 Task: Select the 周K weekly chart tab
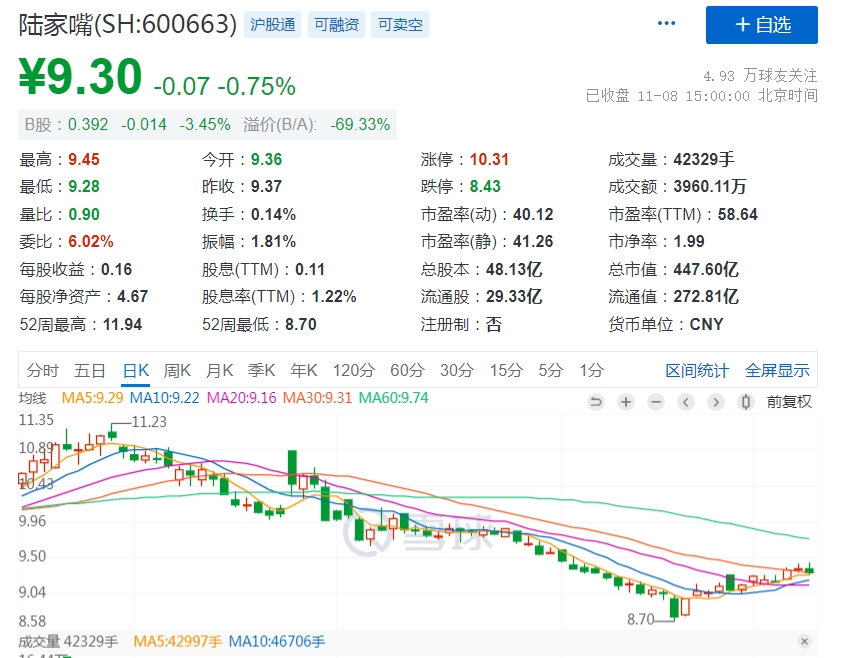coord(178,370)
